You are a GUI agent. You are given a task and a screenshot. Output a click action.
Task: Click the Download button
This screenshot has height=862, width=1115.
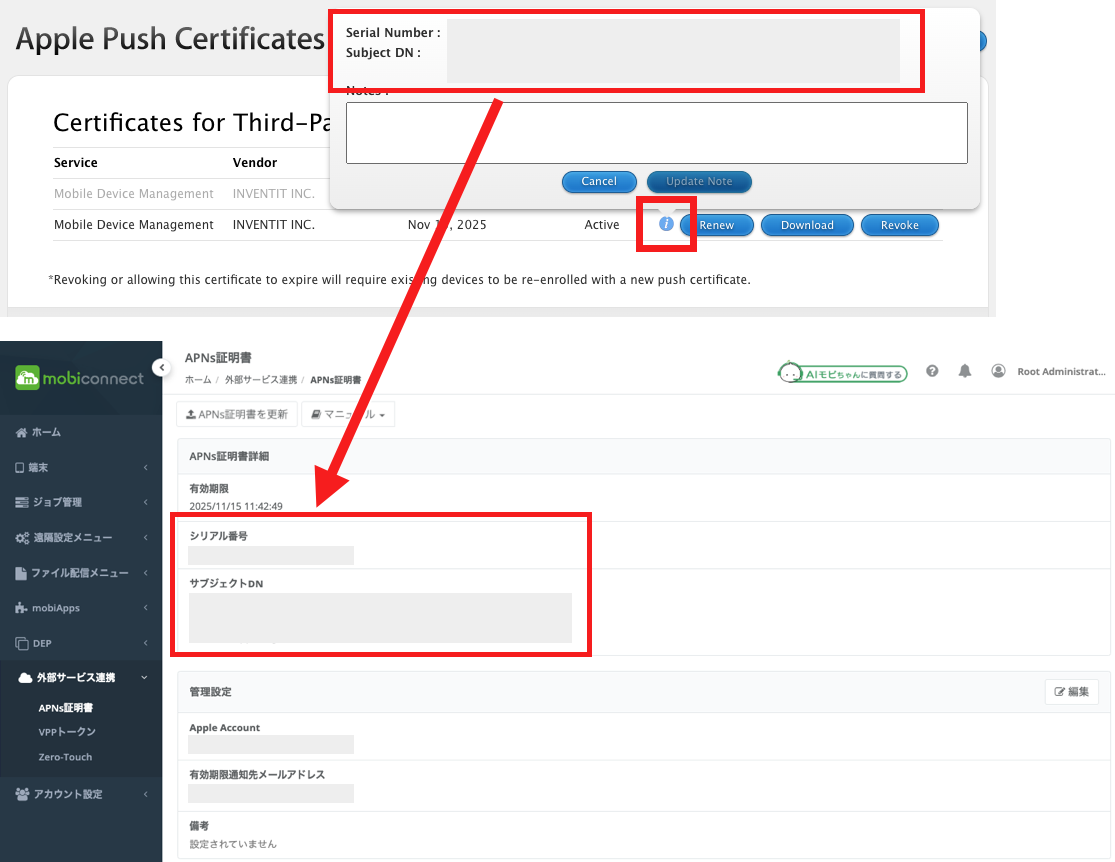807,225
